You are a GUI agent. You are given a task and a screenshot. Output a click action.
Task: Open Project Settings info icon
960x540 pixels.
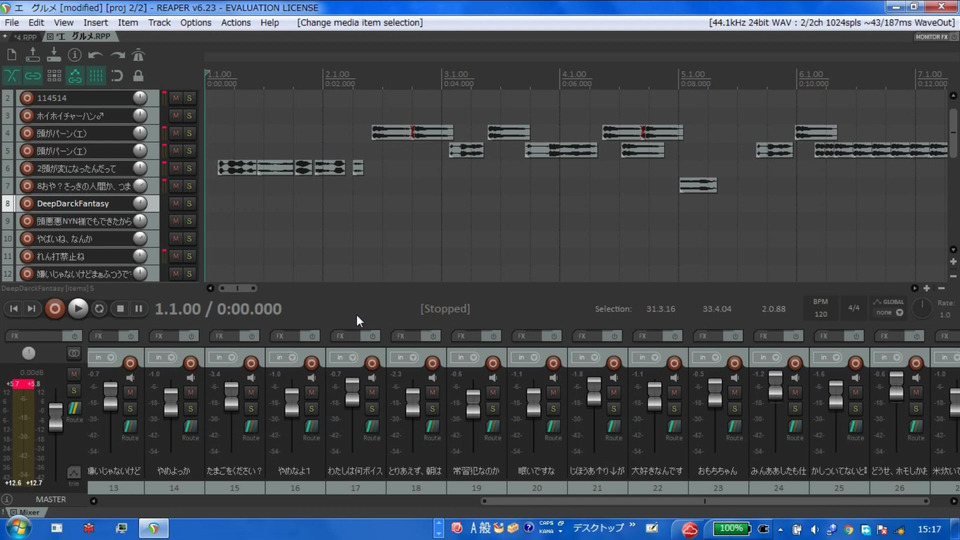tap(75, 55)
